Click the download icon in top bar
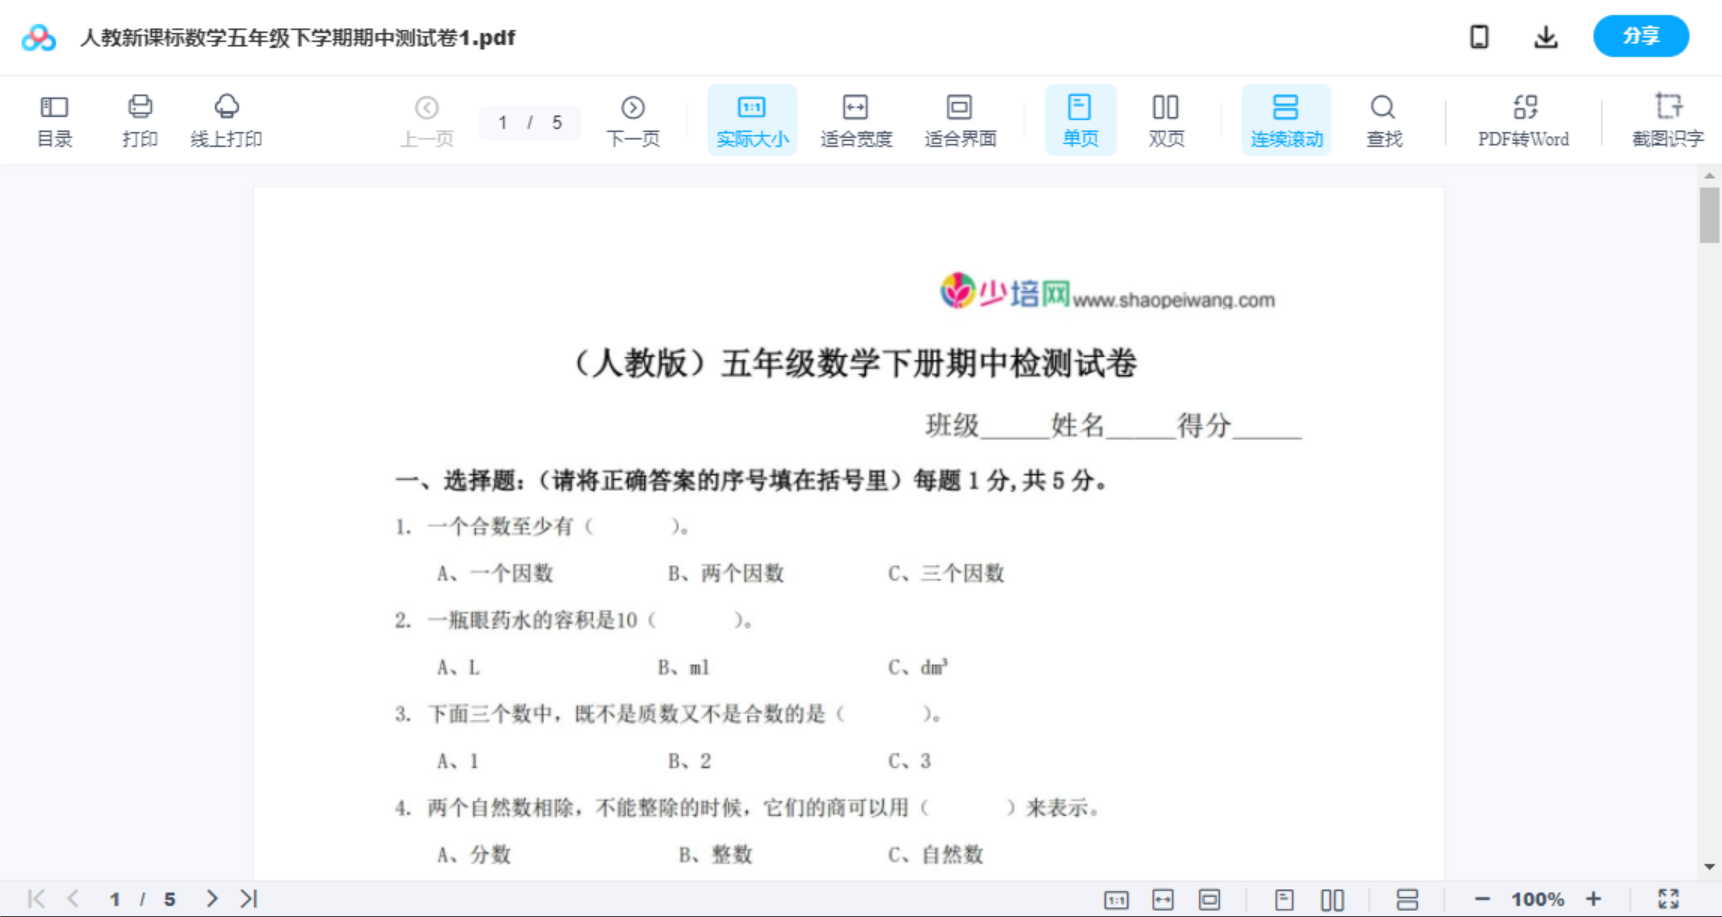Screen dimensions: 1722x917 point(1545,36)
